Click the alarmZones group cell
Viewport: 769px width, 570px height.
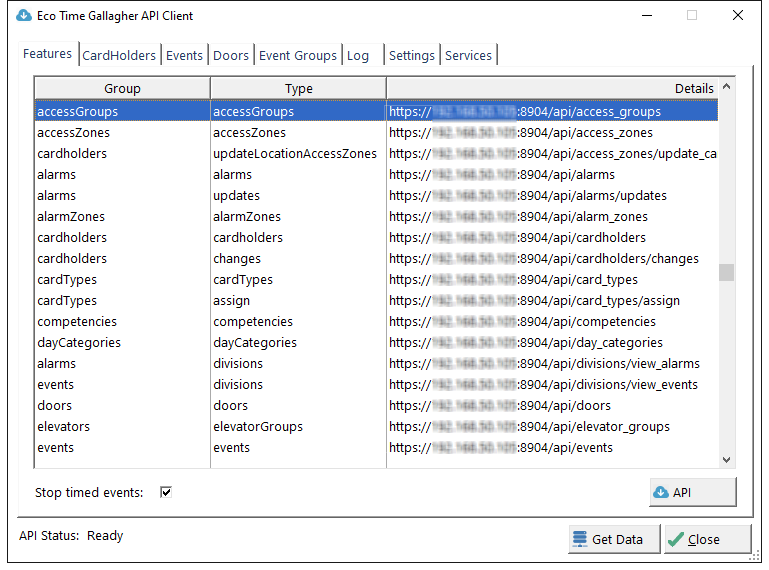[x=123, y=216]
